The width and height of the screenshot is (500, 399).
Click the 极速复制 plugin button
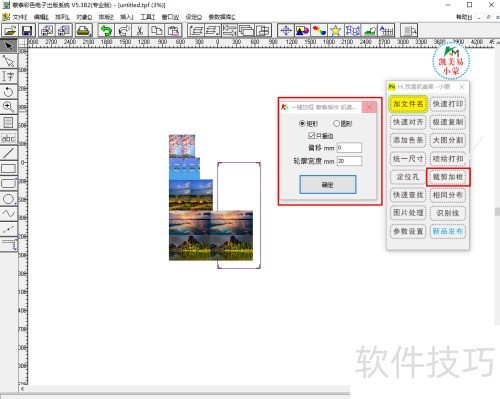click(448, 122)
